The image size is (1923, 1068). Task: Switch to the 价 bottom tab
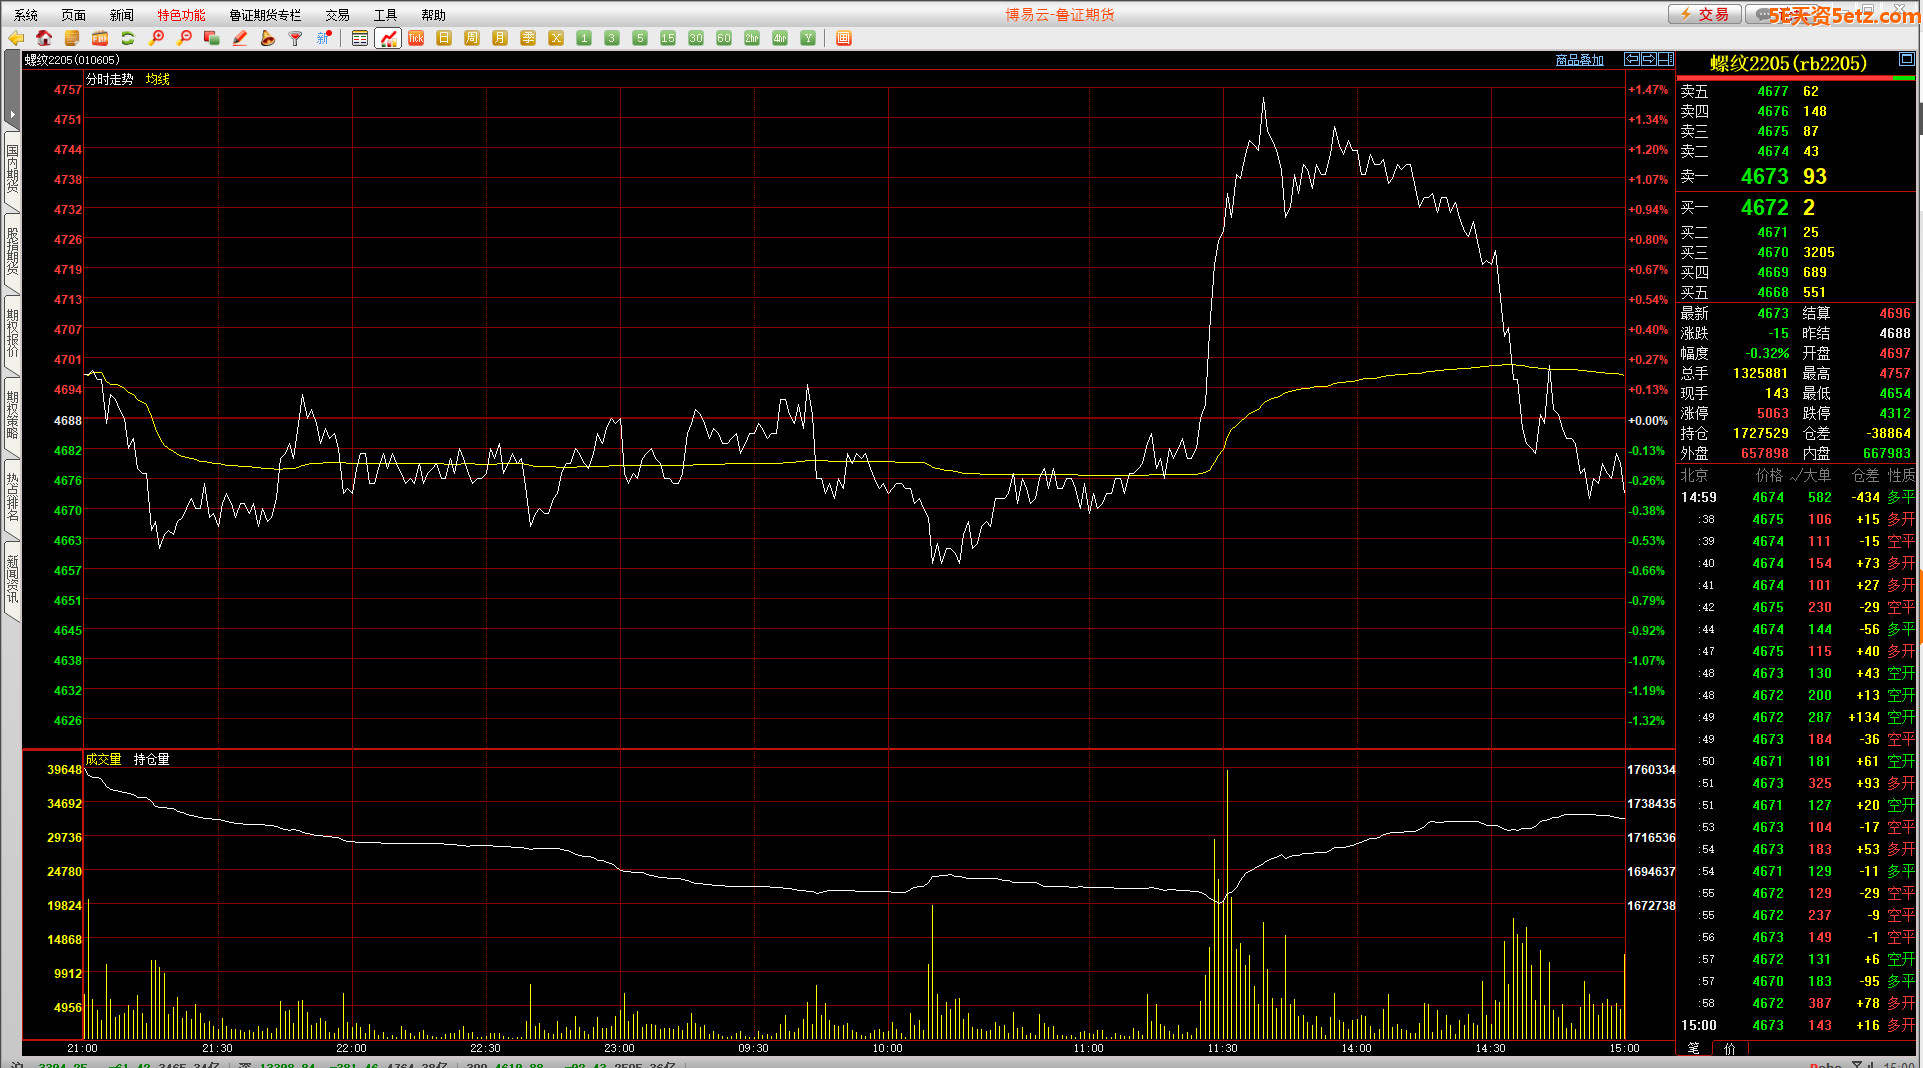[1730, 1048]
